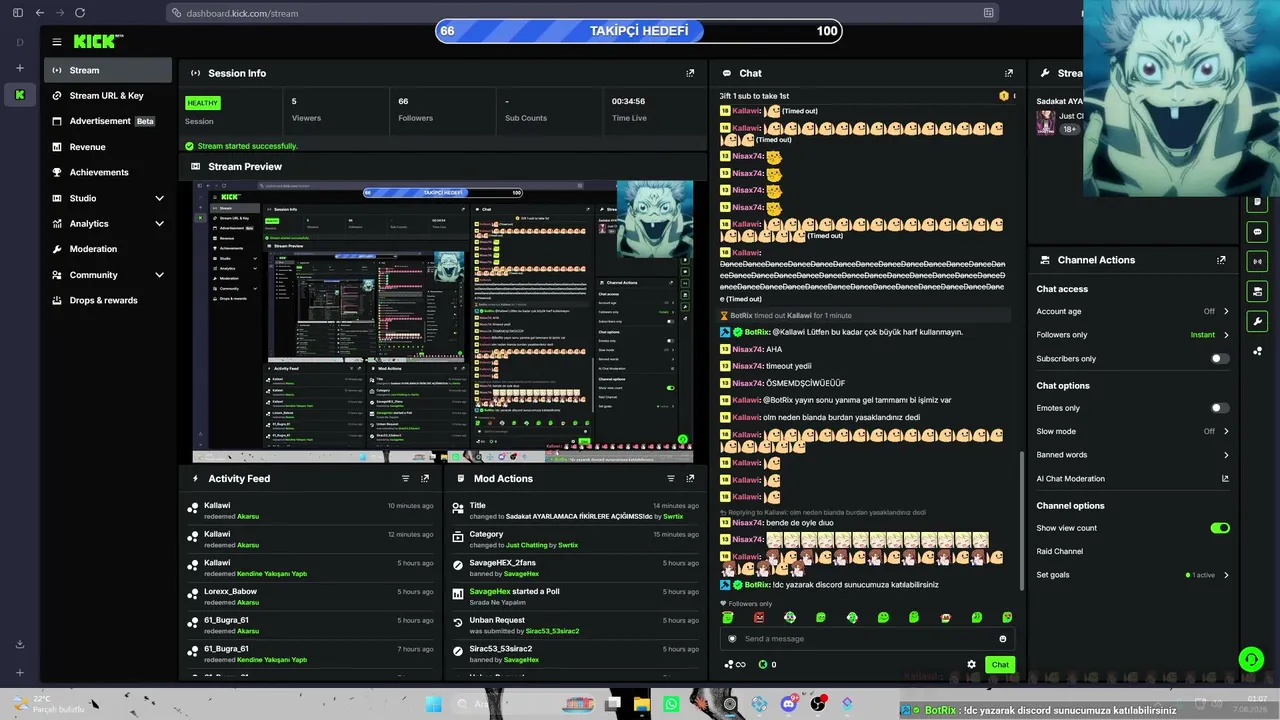Viewport: 1280px width, 720px height.
Task: Open AI Chat Moderation external link
Action: (1225, 479)
